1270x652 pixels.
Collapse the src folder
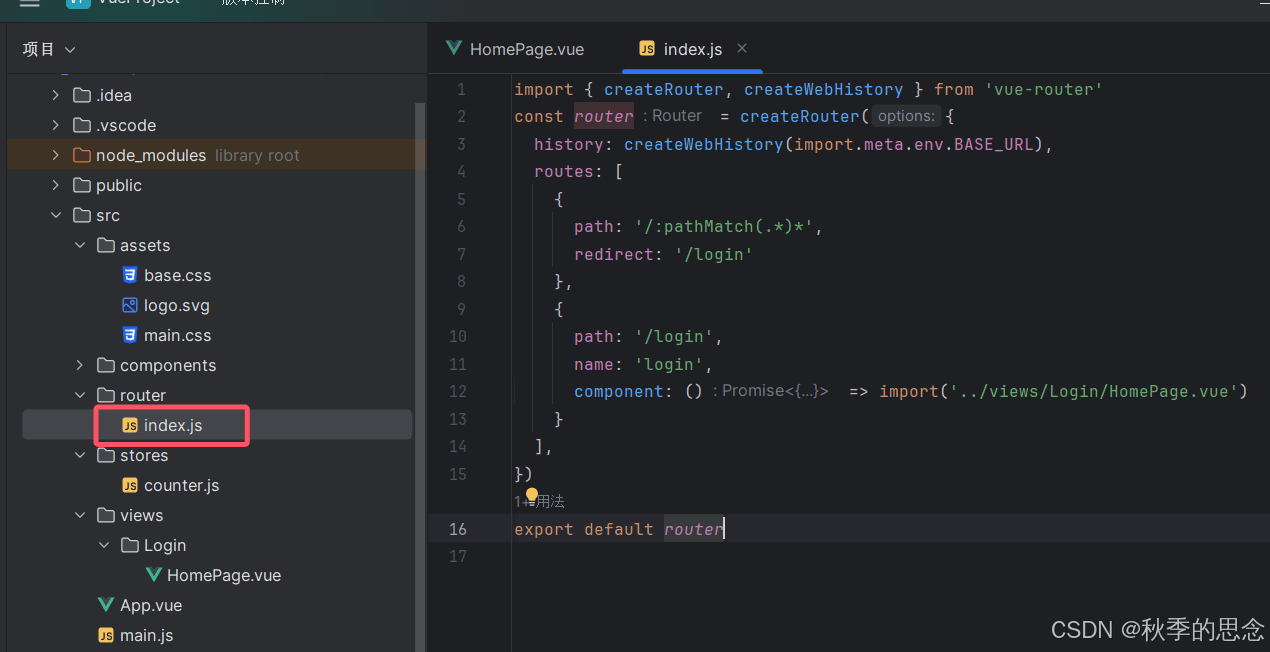coord(56,215)
